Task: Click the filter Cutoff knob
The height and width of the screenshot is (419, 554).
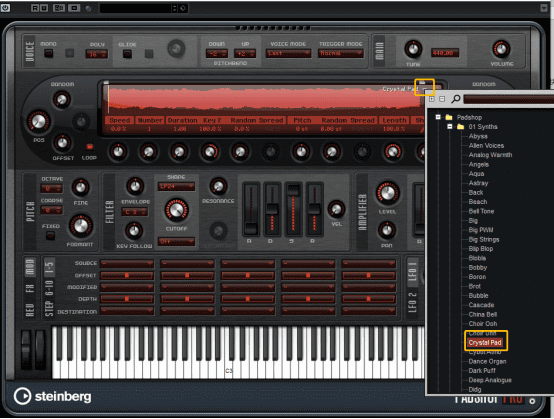Action: 176,210
